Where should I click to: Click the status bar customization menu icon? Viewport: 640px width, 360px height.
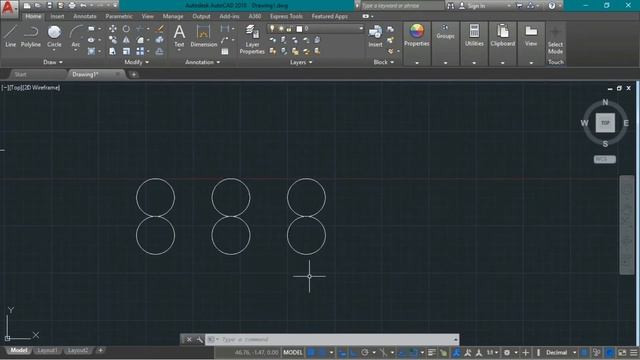coord(633,352)
